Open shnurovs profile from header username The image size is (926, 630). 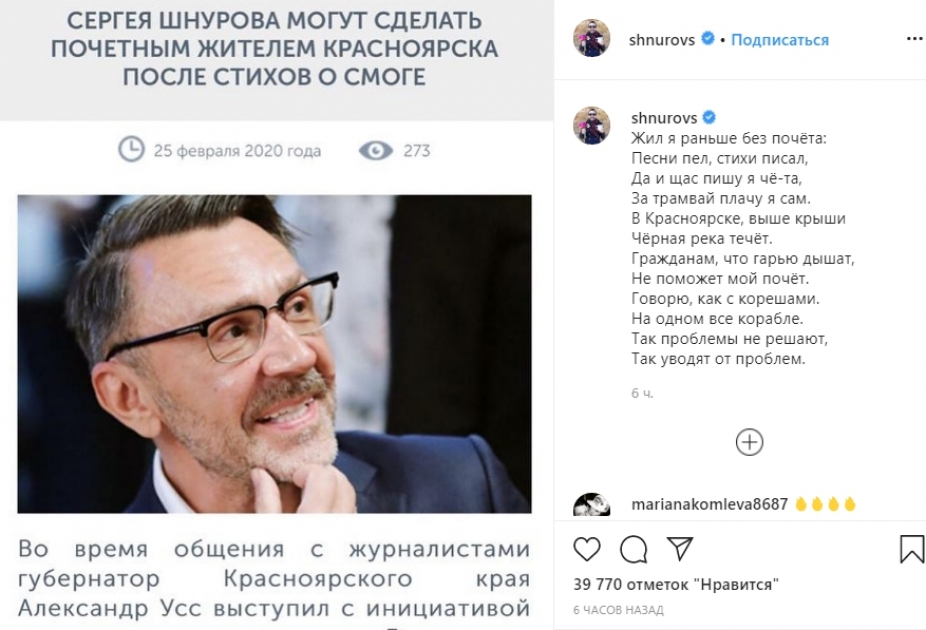click(661, 40)
